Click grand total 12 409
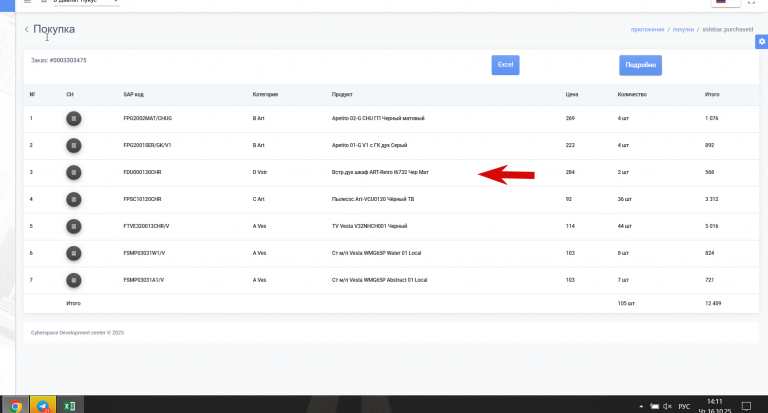Screen dimensions: 768x413 [x=713, y=303]
